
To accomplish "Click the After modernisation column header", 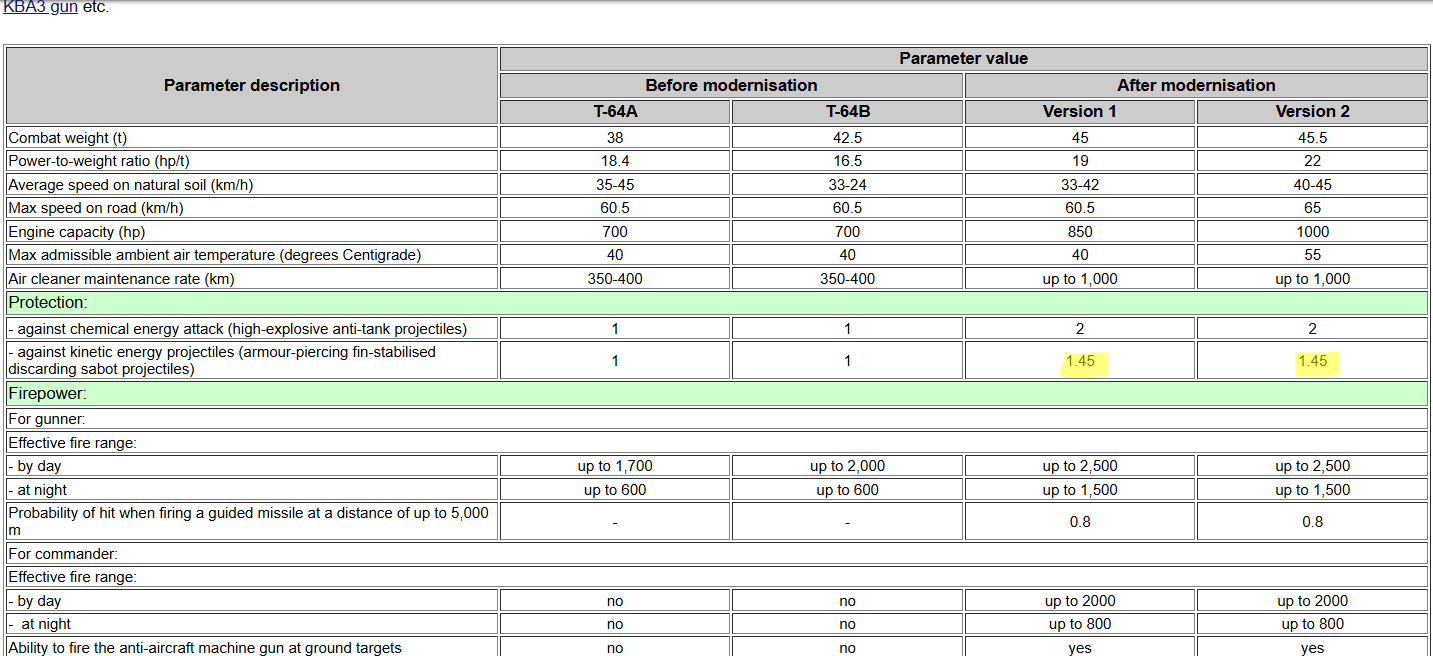I will (x=1195, y=86).
